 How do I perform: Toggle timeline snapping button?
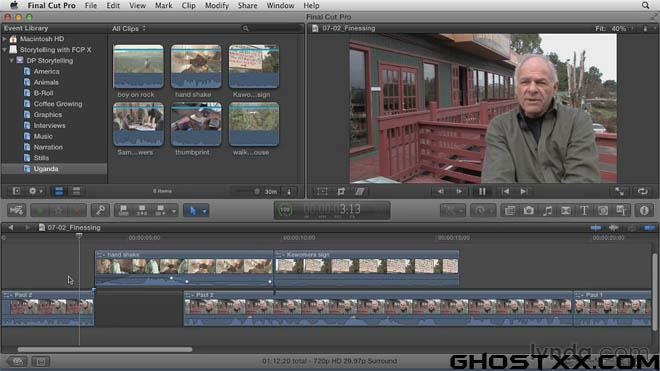coord(649,228)
